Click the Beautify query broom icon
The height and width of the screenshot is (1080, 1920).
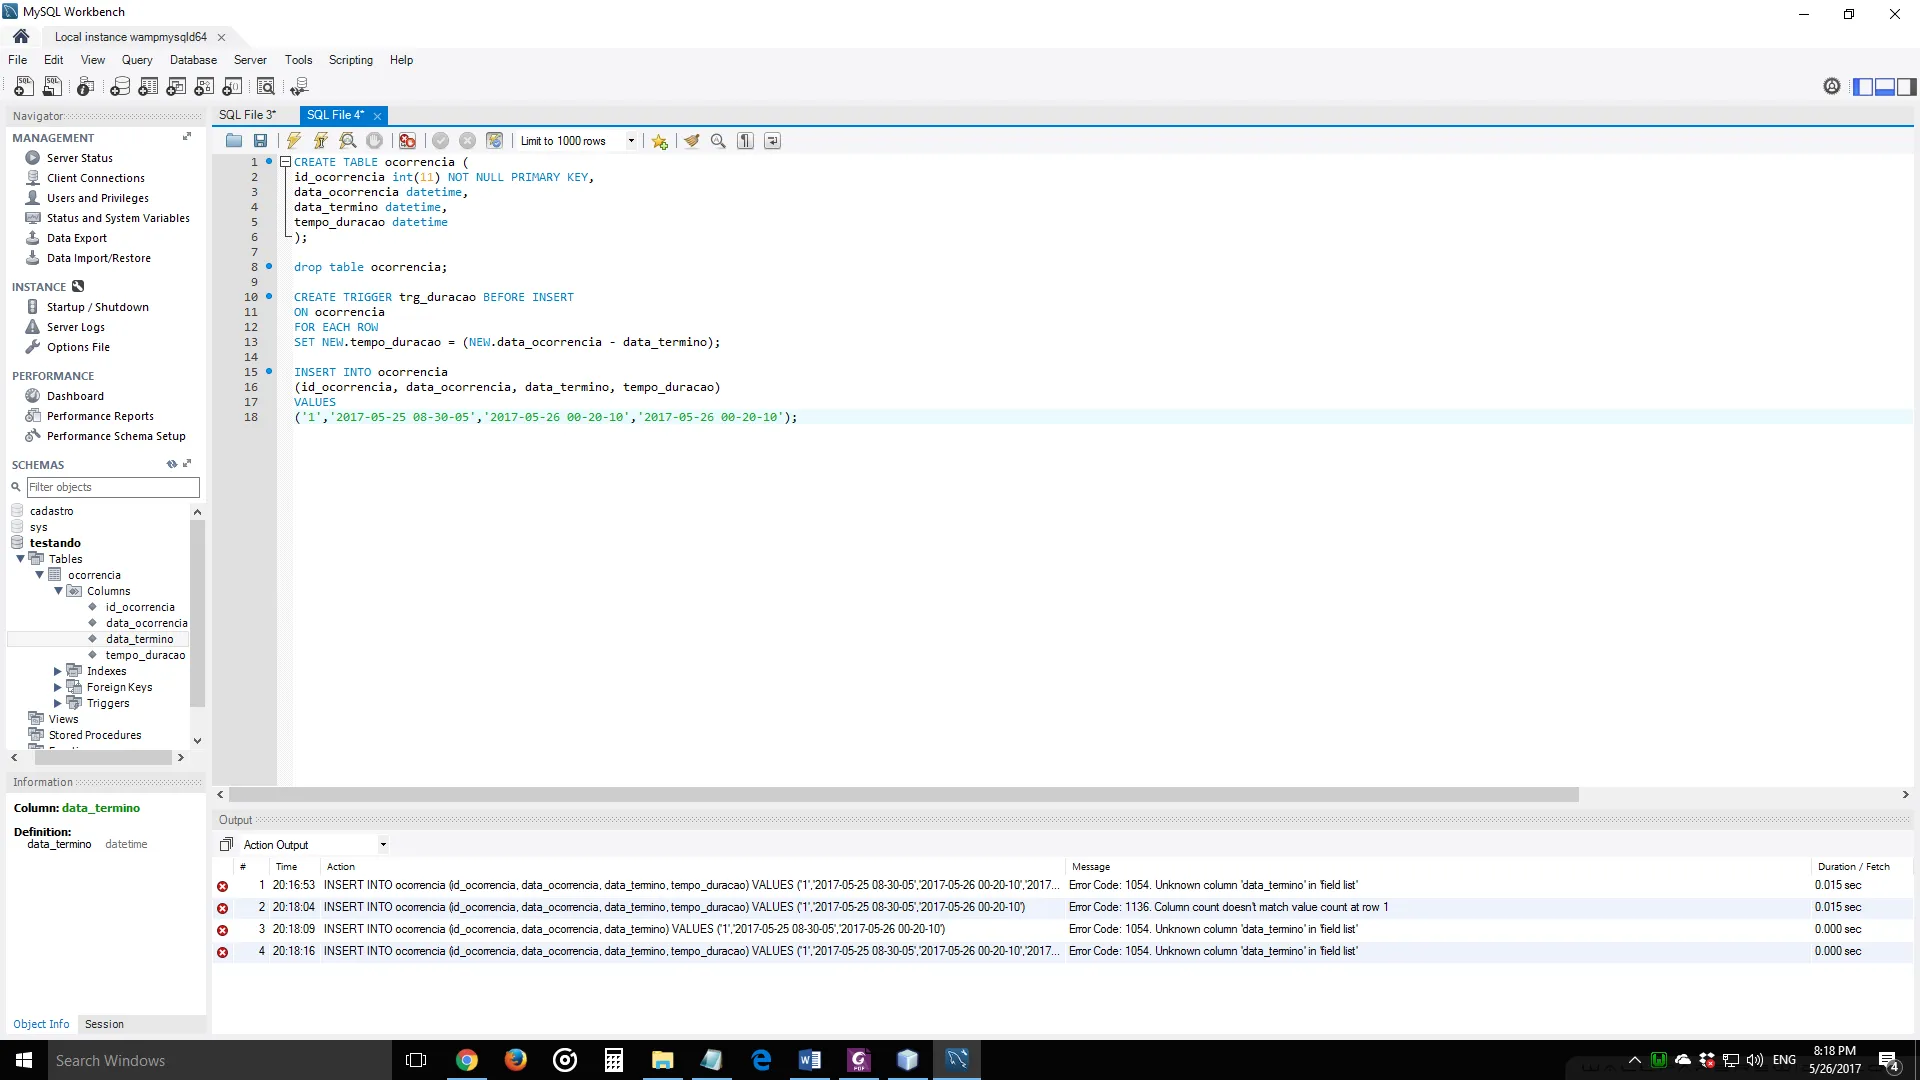691,141
